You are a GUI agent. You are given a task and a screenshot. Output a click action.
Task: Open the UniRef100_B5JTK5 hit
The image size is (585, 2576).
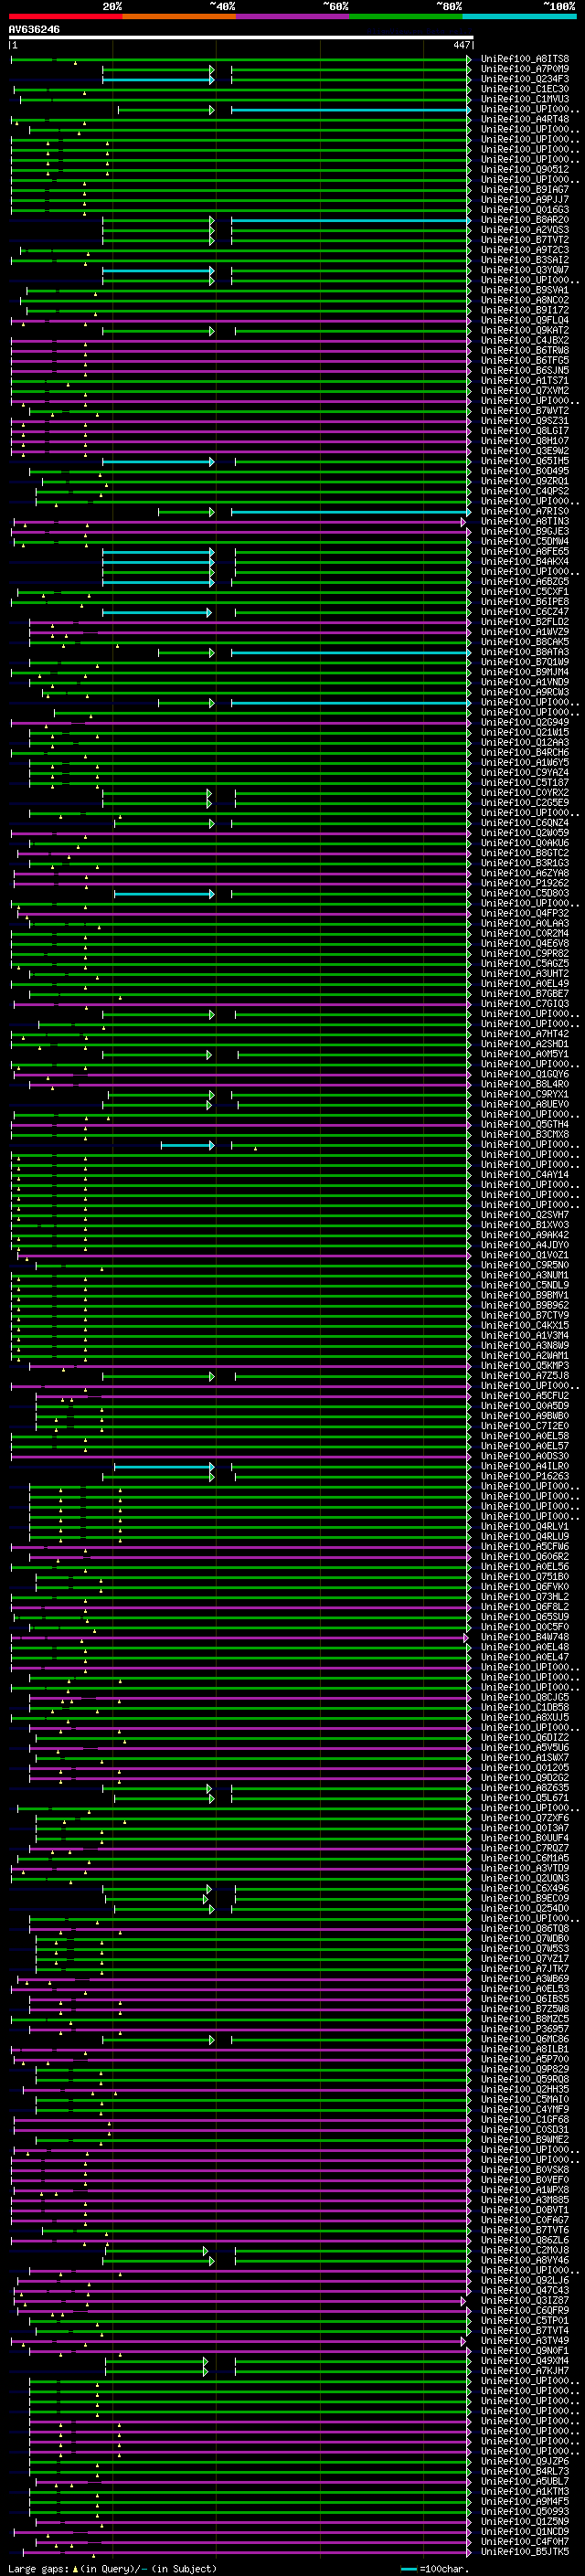pos(525,2551)
